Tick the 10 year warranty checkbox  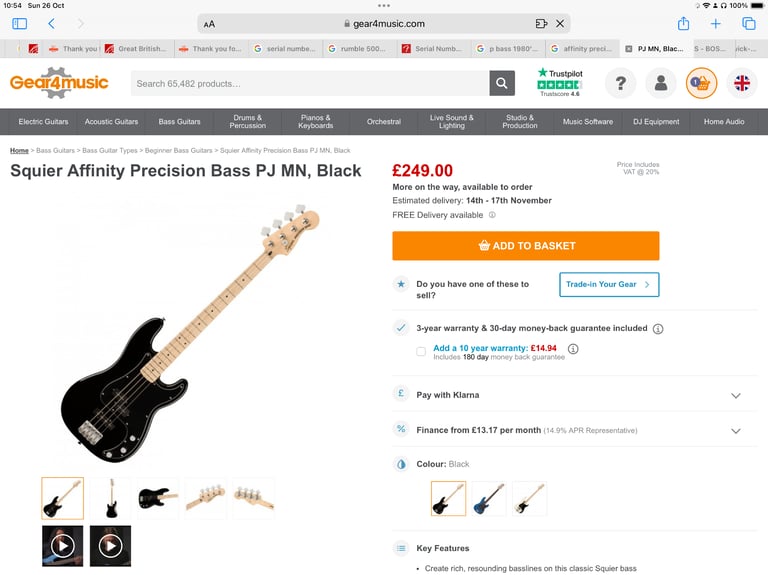(421, 351)
